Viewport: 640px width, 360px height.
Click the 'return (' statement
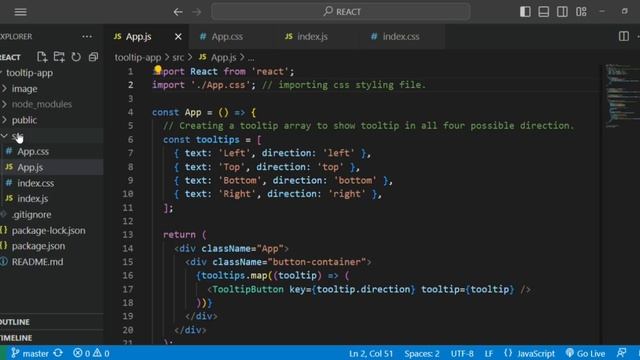point(185,235)
